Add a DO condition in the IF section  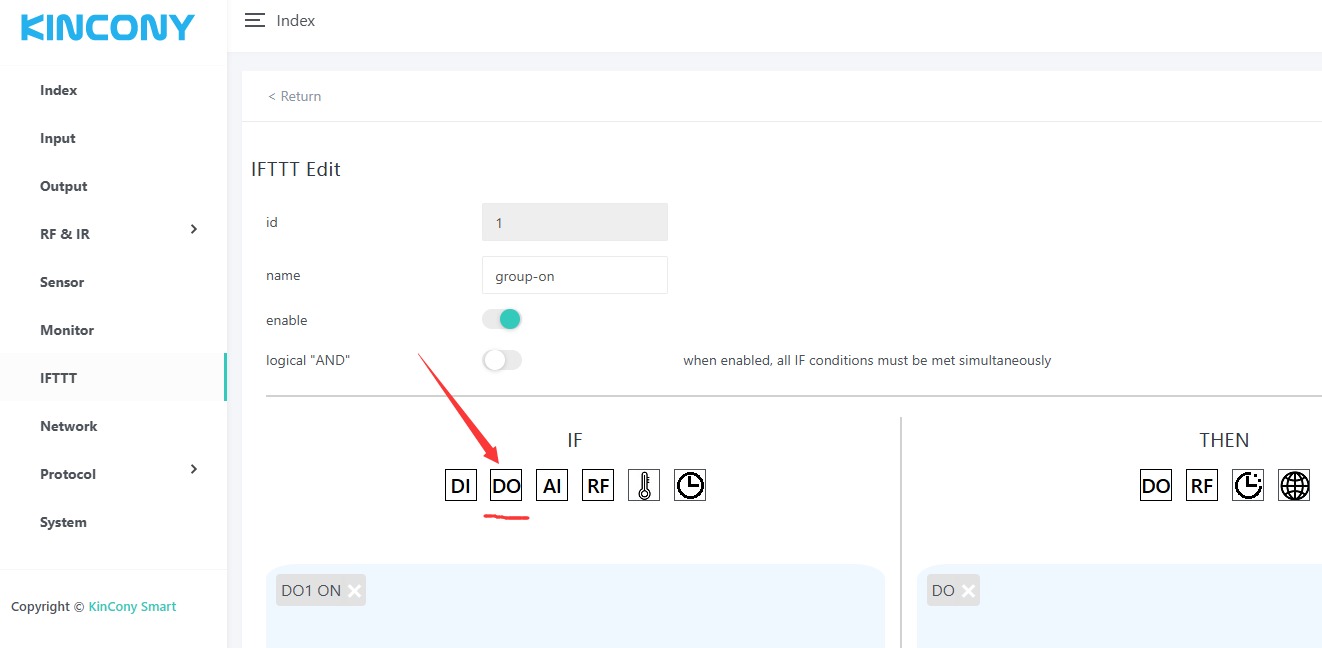coord(506,486)
